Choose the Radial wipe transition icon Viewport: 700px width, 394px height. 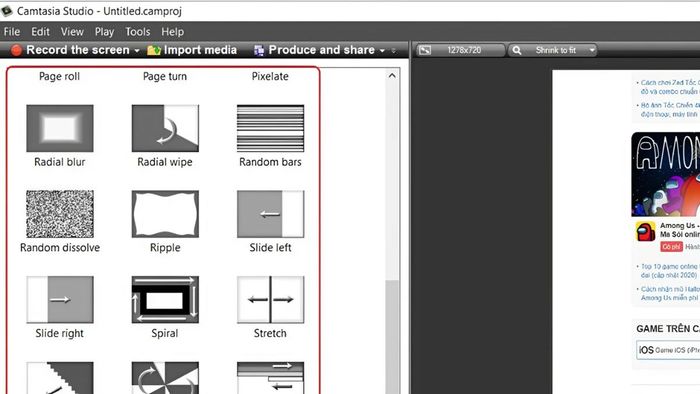[165, 129]
